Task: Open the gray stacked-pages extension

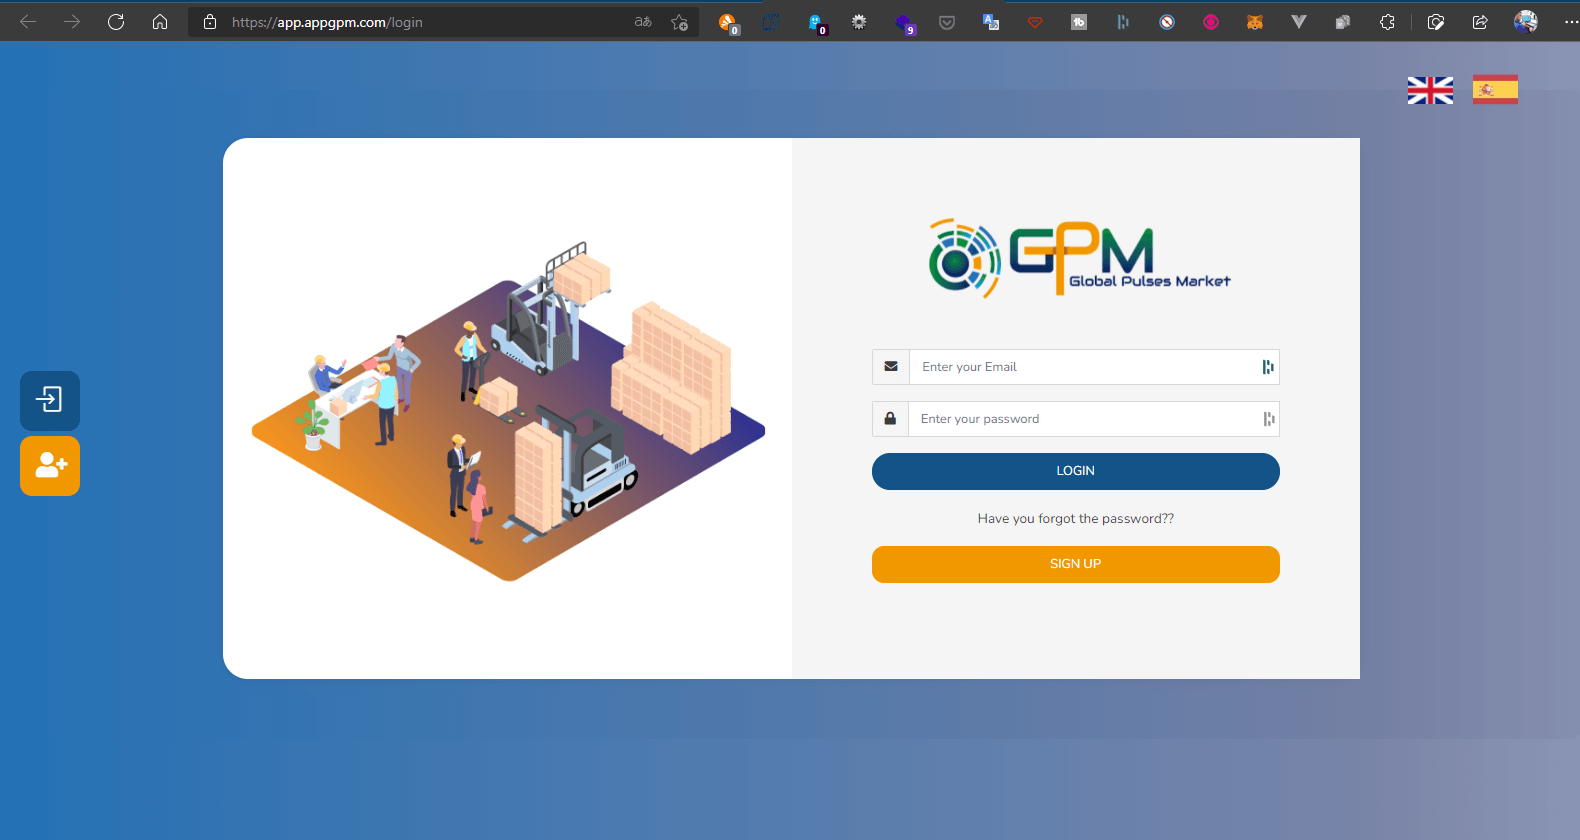Action: (x=1343, y=22)
